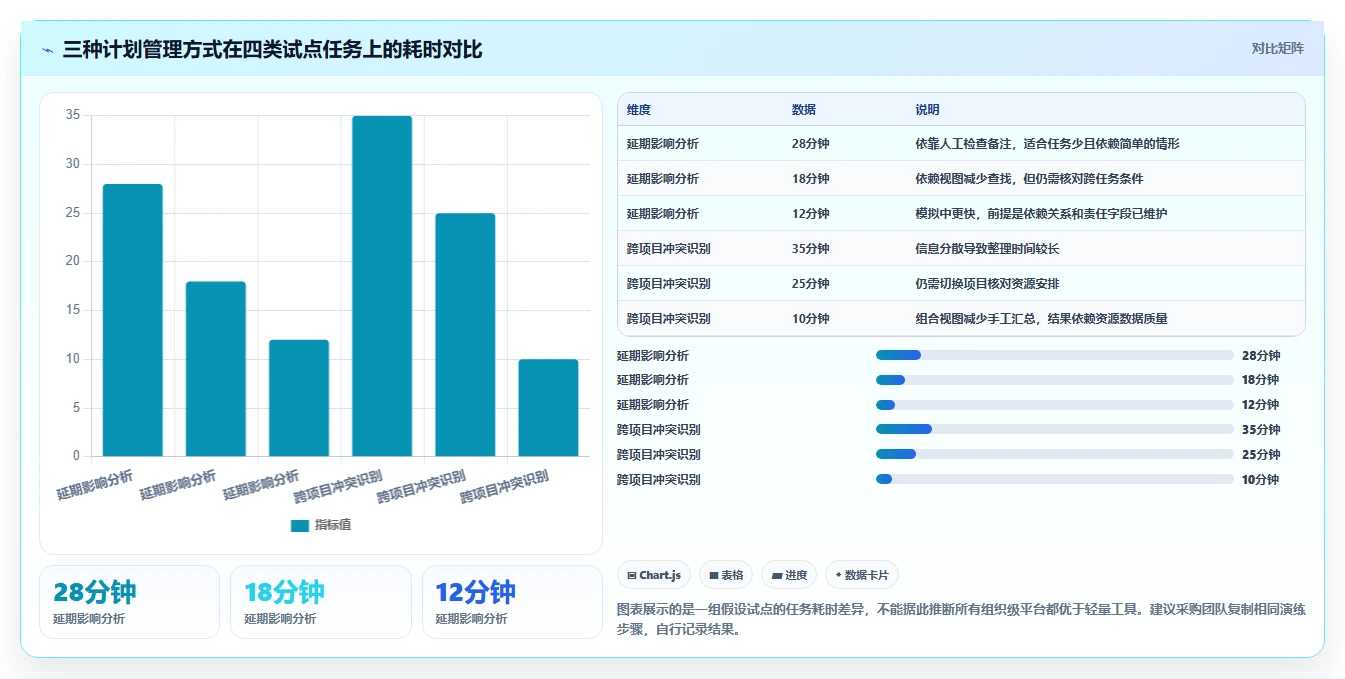Click the progress bar labeled 10分钟
Viewport: 1345px width, 679px height.
[x=1055, y=479]
